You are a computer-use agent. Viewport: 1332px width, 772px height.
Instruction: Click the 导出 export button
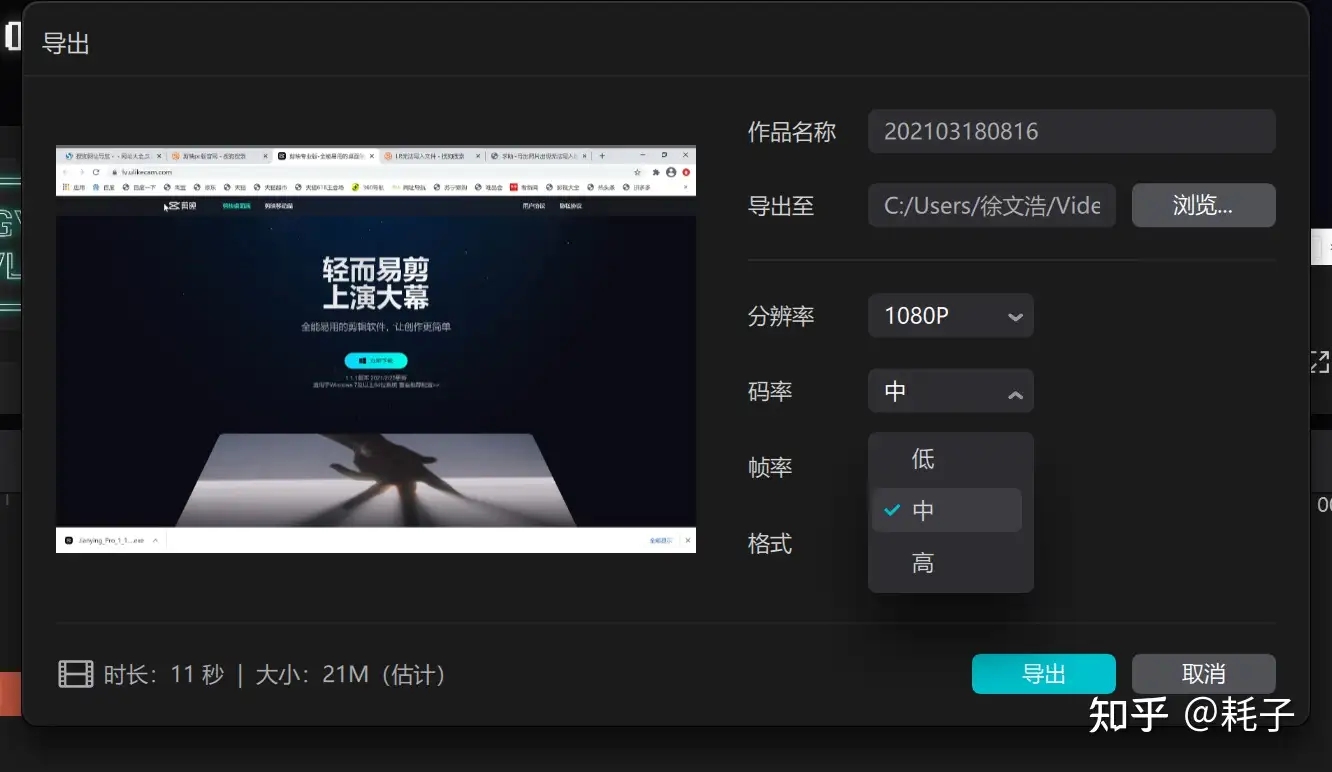[x=1043, y=674]
